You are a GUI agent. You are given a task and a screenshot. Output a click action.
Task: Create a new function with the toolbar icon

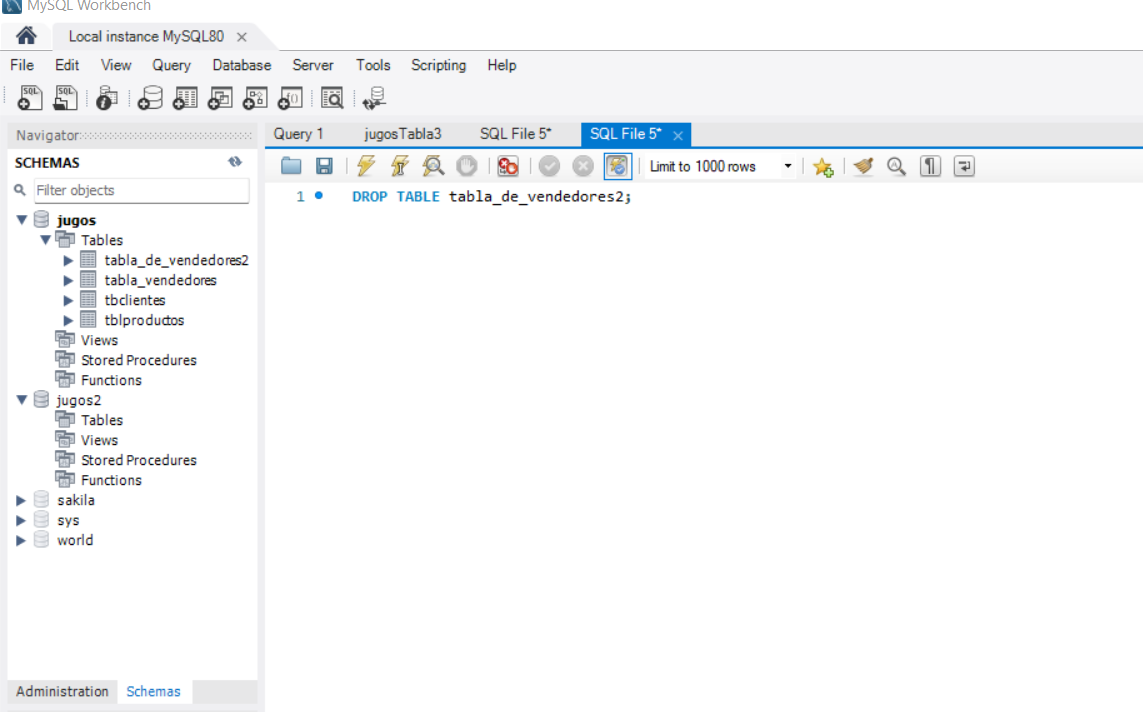point(290,98)
